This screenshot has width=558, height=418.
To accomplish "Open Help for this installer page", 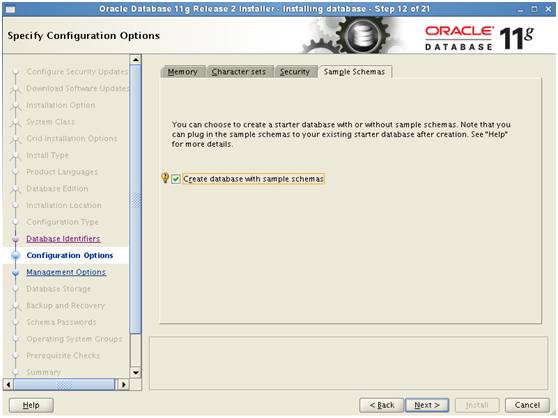I will 31,405.
